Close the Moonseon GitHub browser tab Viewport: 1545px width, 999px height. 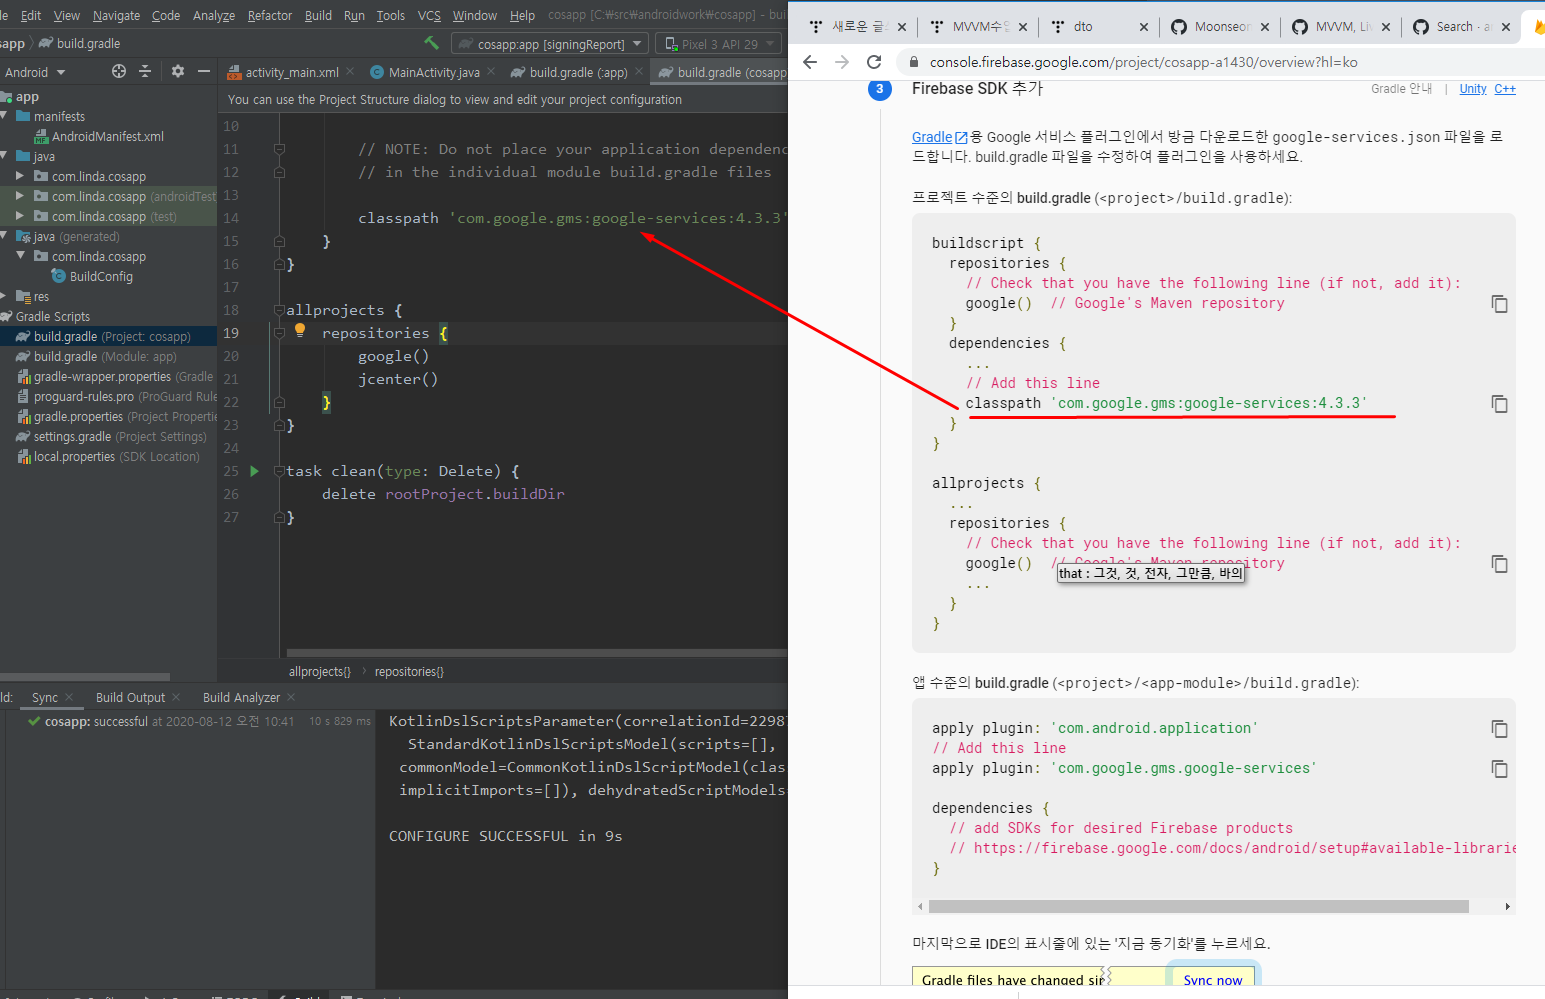pyautogui.click(x=1265, y=27)
